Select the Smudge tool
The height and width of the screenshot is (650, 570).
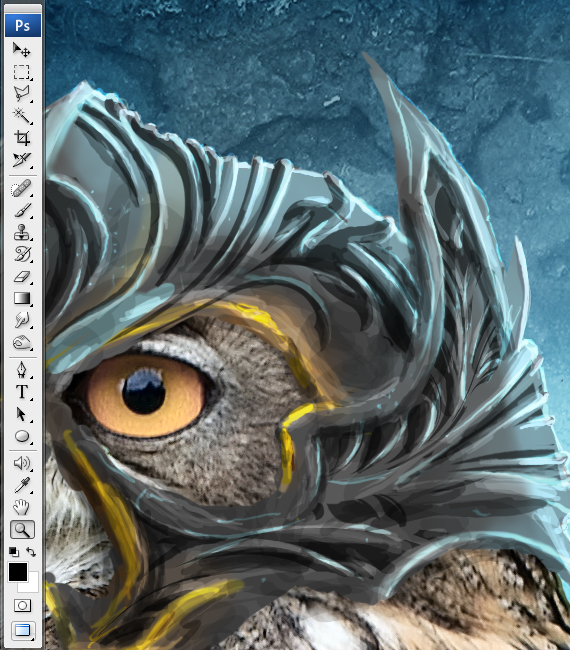point(22,320)
